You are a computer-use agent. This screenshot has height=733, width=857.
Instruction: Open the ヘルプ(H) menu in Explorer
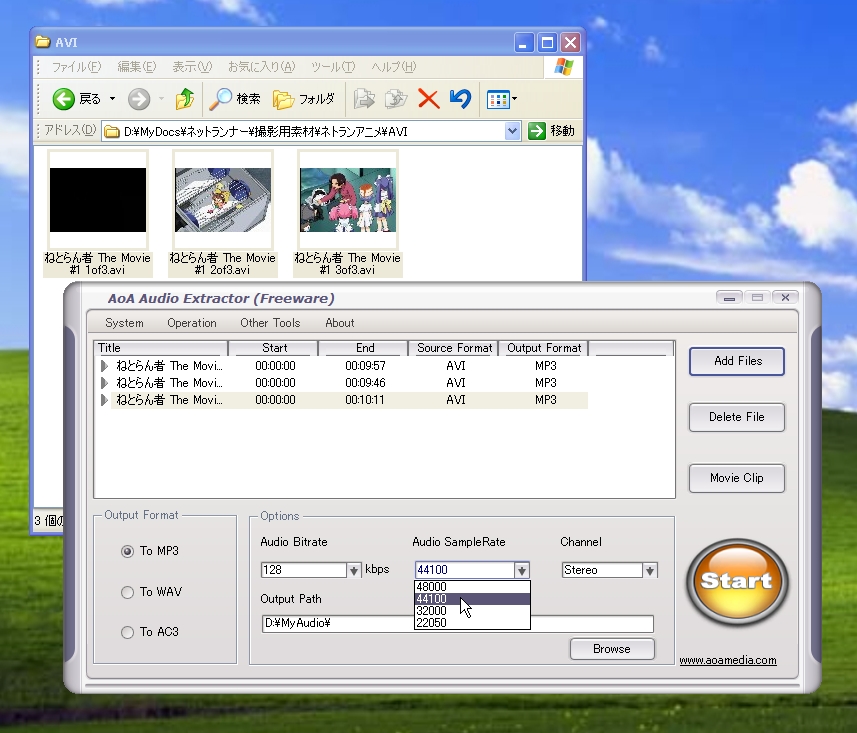pos(394,67)
